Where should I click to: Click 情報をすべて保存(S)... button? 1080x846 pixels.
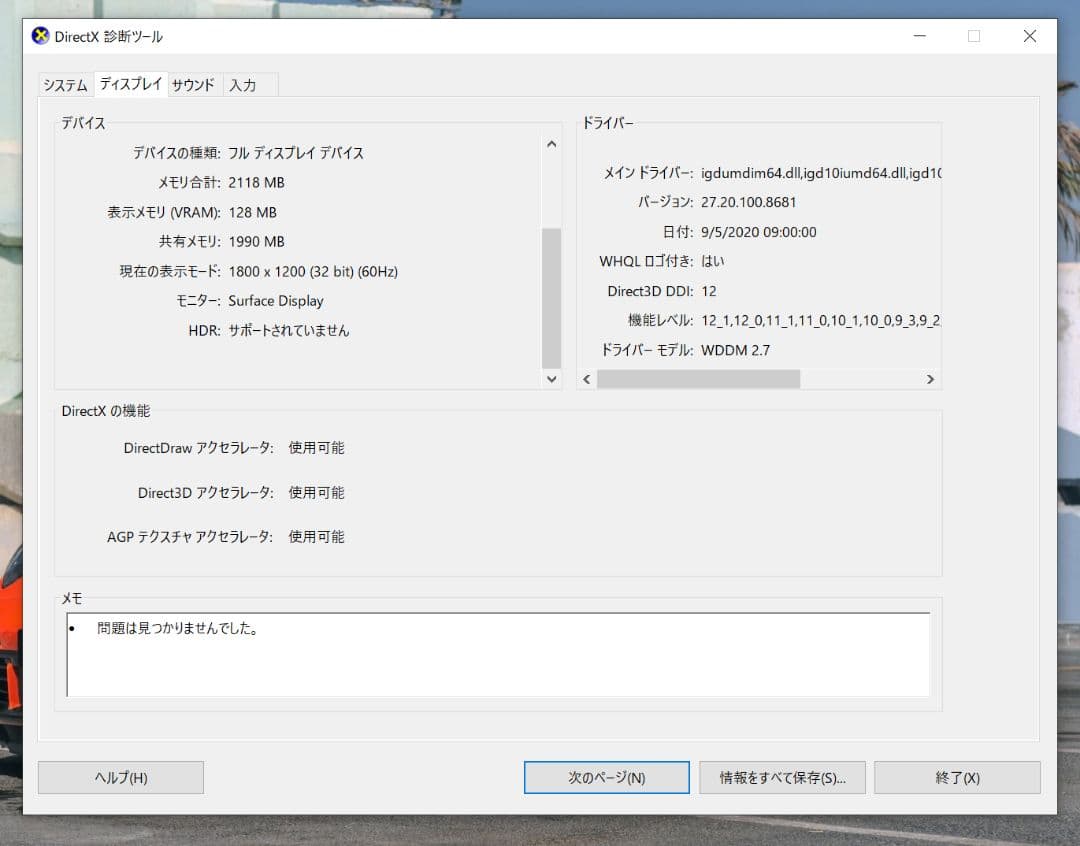(782, 777)
